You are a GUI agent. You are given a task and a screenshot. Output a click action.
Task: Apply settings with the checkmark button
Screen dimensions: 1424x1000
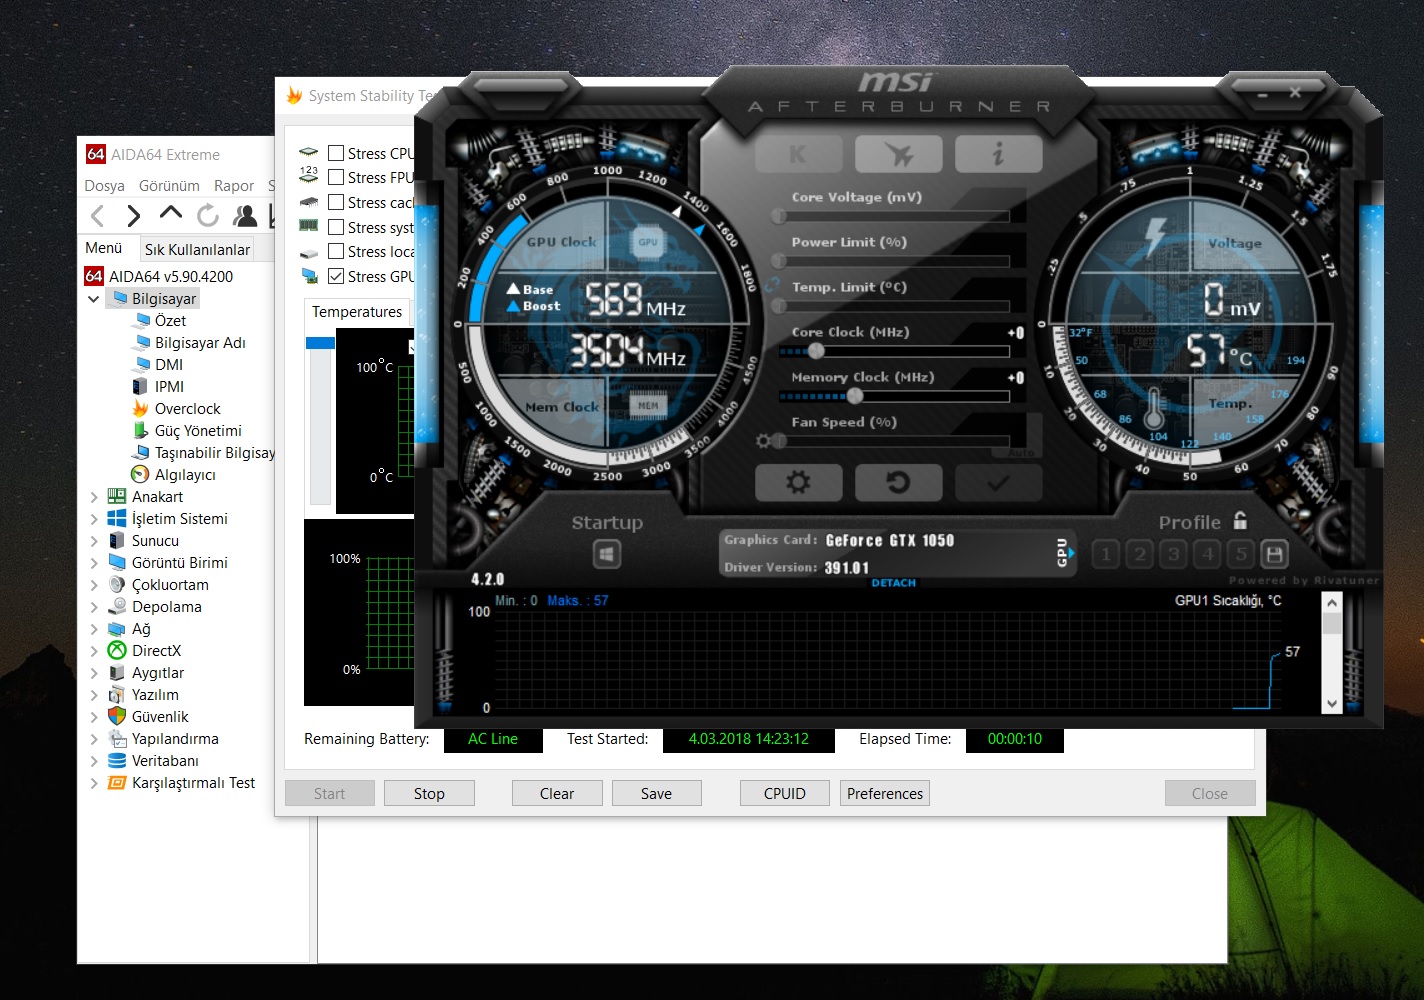[998, 483]
